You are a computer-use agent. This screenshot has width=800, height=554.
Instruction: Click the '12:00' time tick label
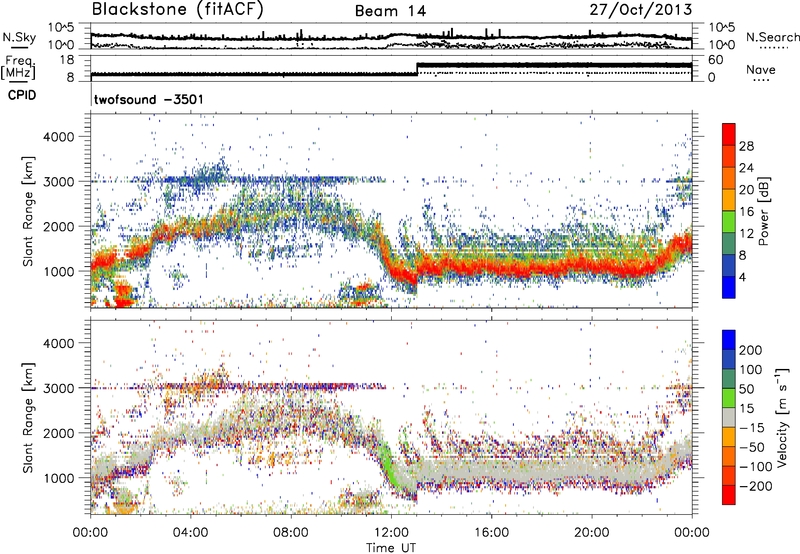pyautogui.click(x=391, y=533)
